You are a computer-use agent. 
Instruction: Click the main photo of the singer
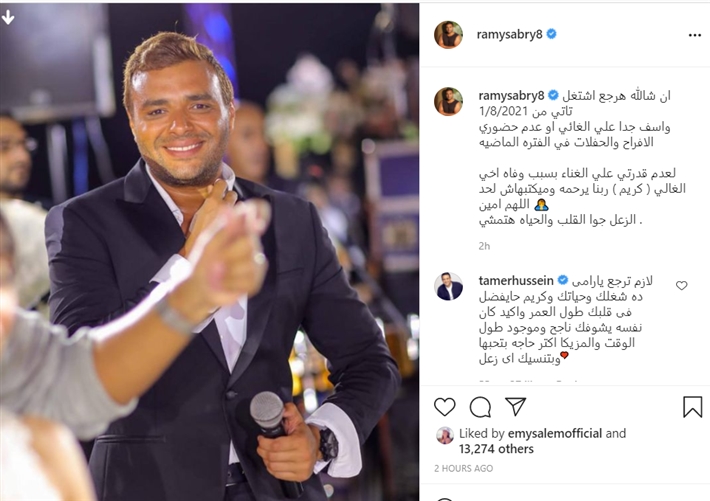tap(209, 252)
